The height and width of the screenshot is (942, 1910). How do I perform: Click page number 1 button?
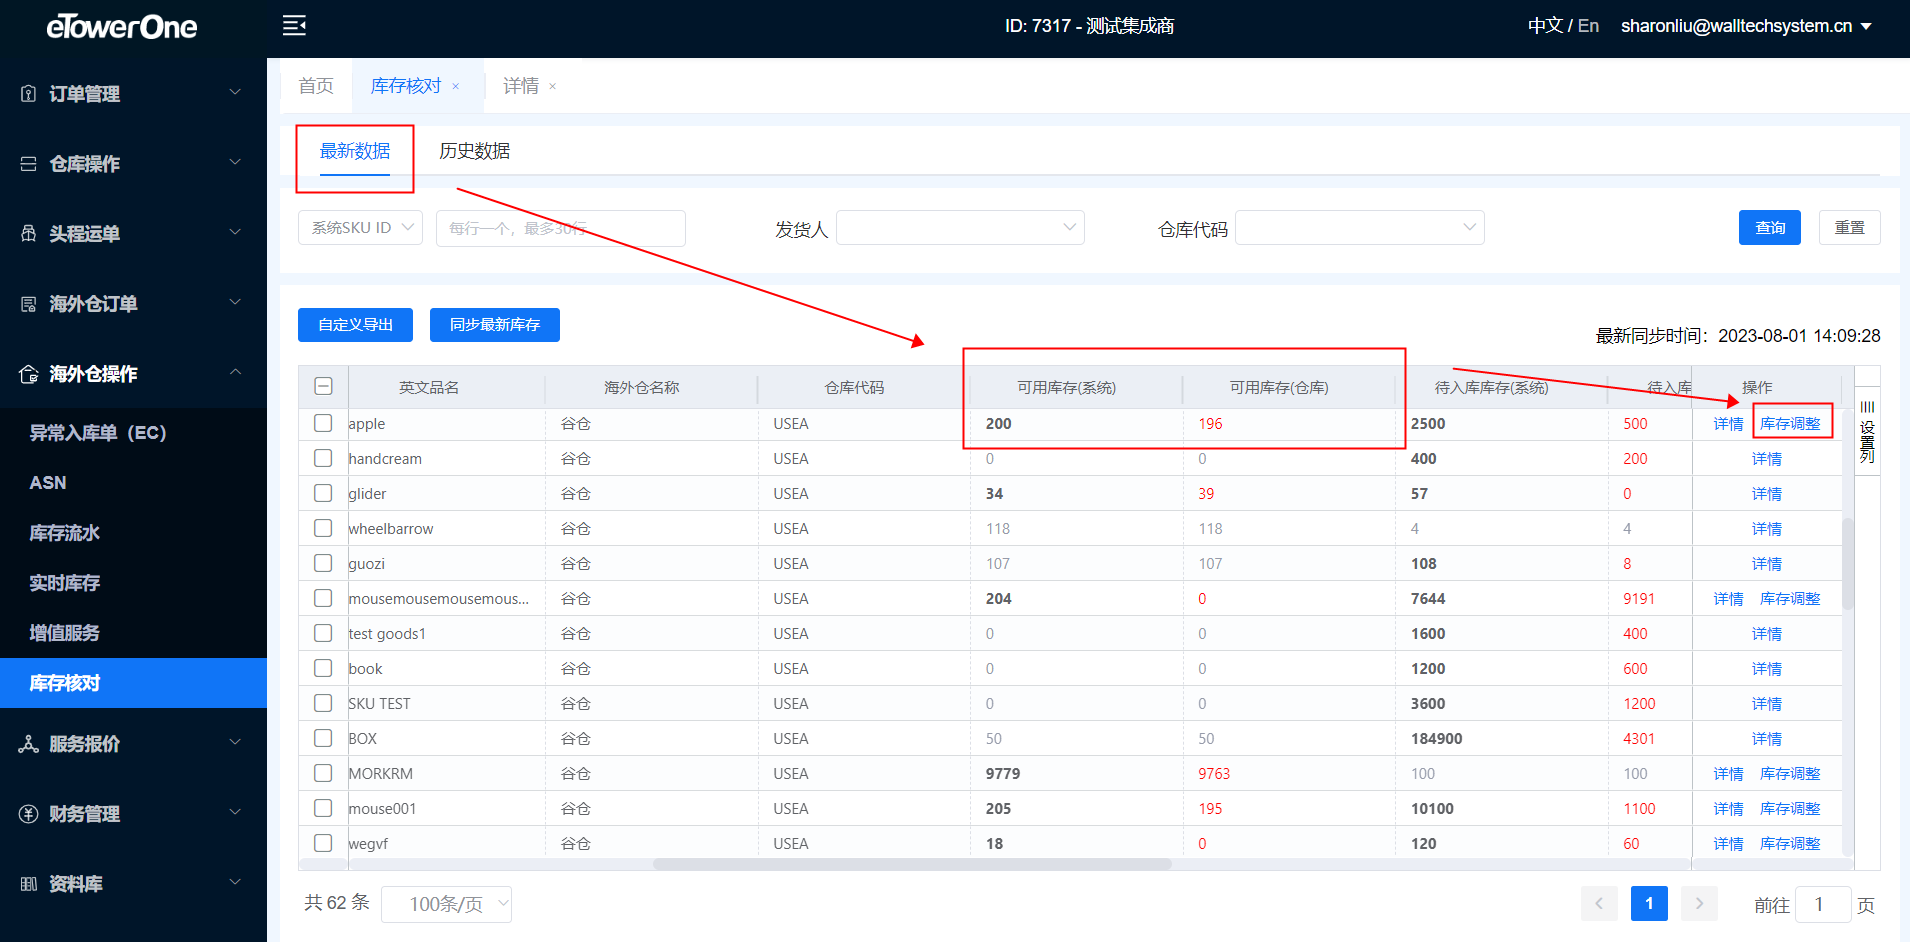pyautogui.click(x=1649, y=904)
